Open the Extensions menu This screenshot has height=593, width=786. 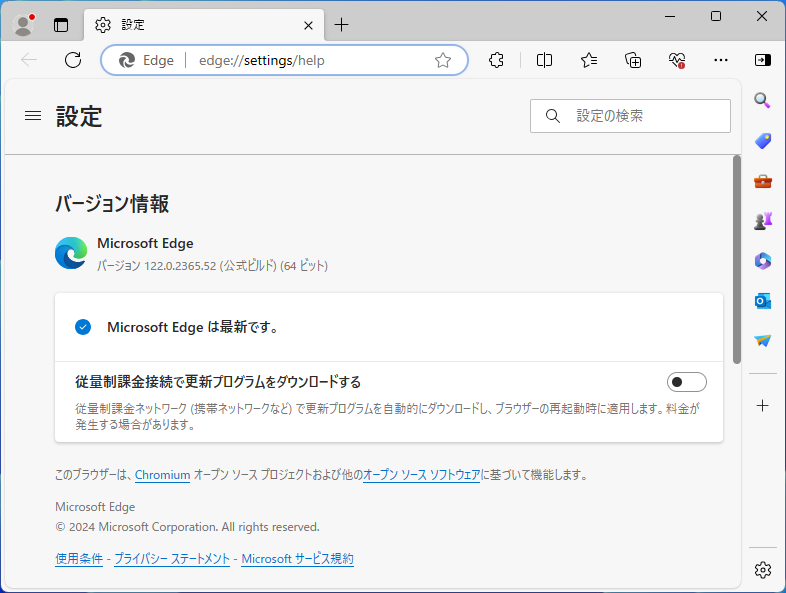tap(496, 60)
